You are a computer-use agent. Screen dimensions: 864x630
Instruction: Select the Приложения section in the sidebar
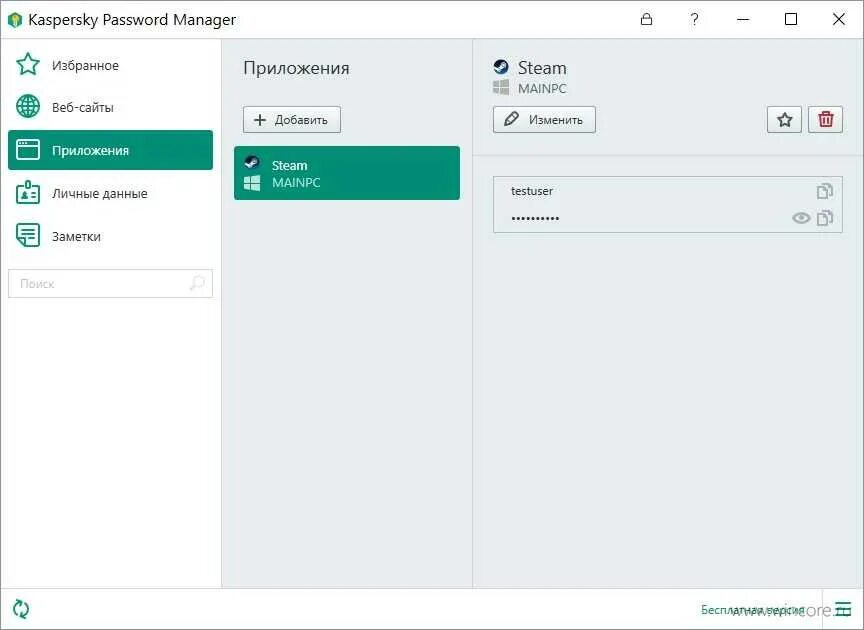[x=110, y=150]
